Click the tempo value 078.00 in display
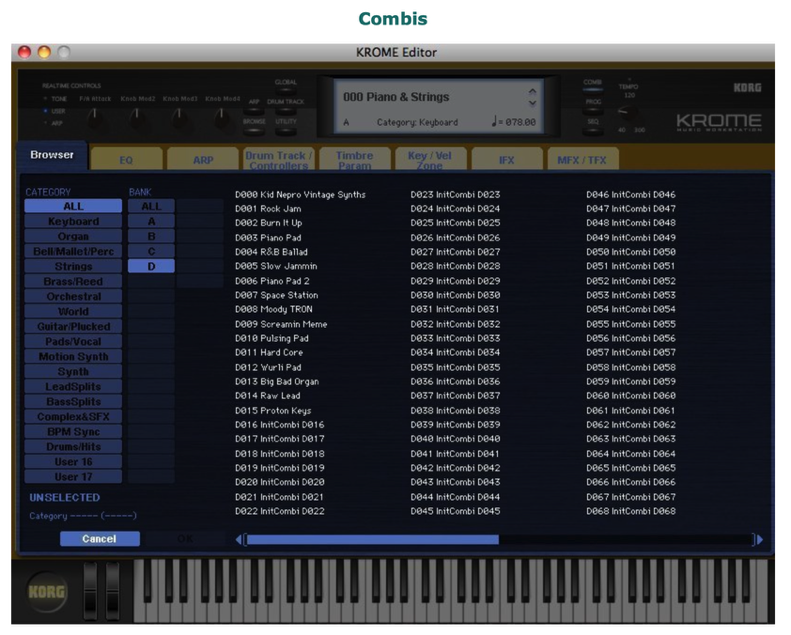 (520, 122)
